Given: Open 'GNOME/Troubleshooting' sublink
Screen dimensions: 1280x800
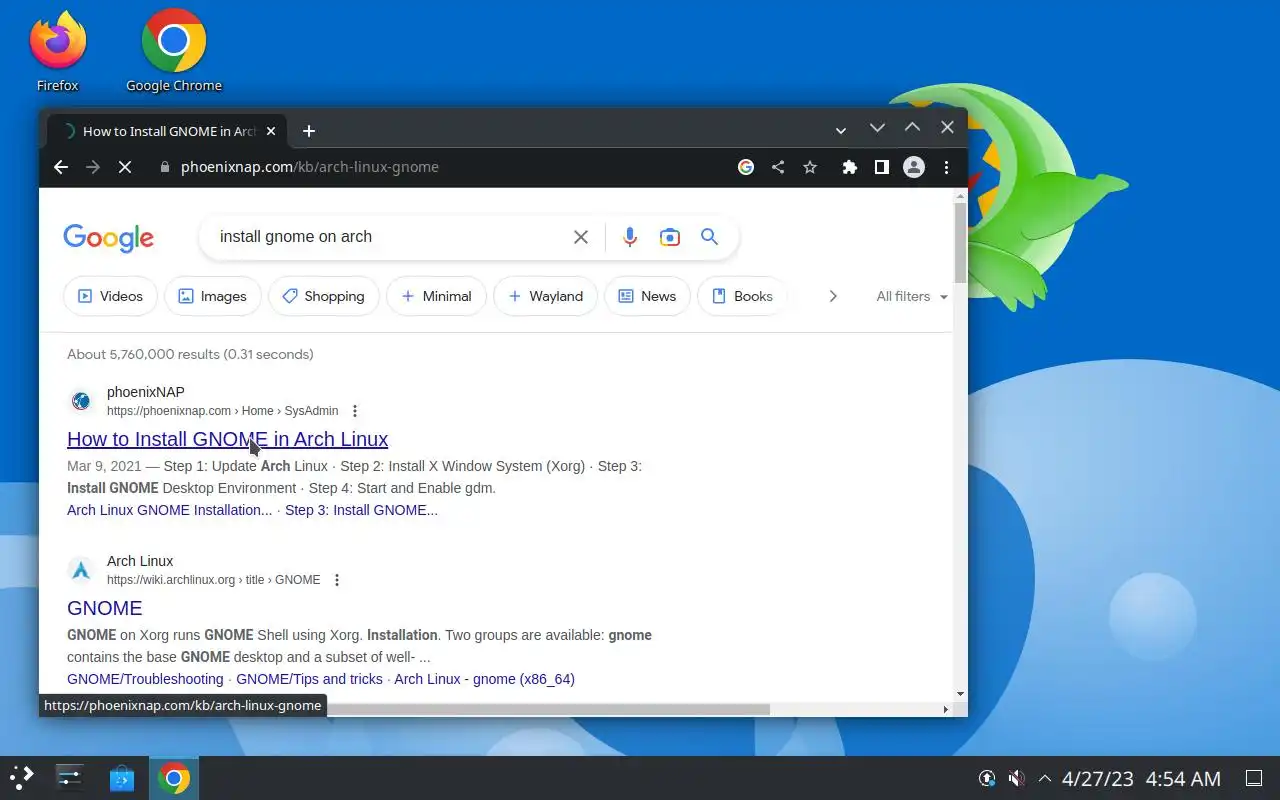Looking at the screenshot, I should (x=145, y=679).
